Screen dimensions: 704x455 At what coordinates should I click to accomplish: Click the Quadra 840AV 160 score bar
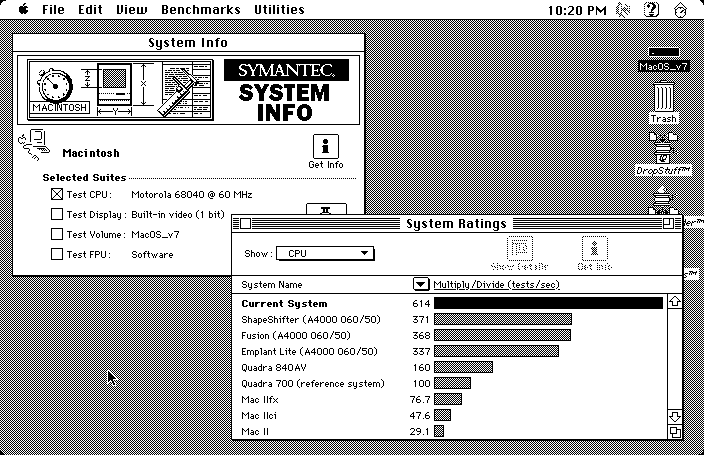click(x=463, y=367)
